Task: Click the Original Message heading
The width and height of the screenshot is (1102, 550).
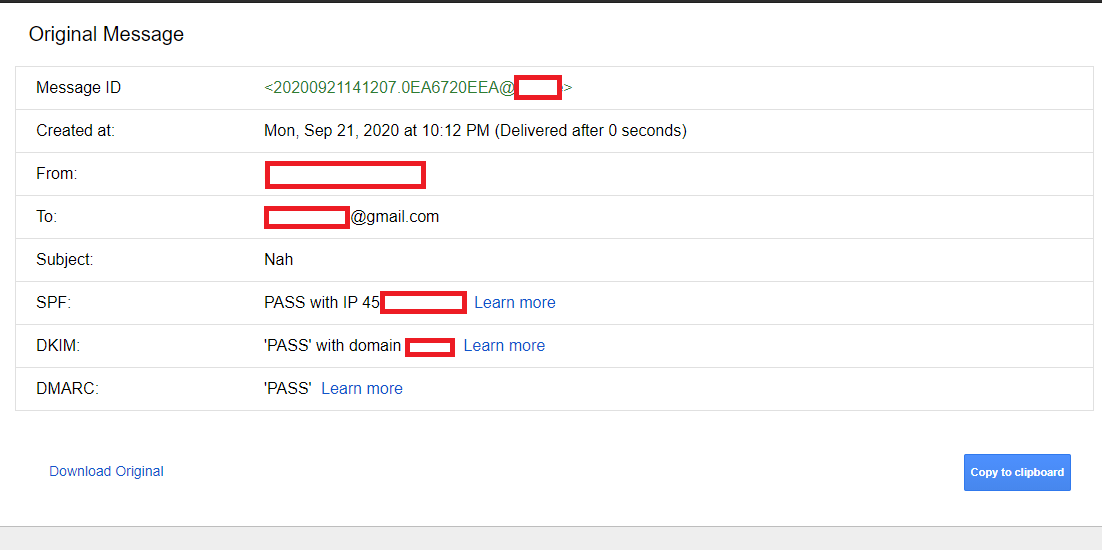Action: [x=106, y=34]
